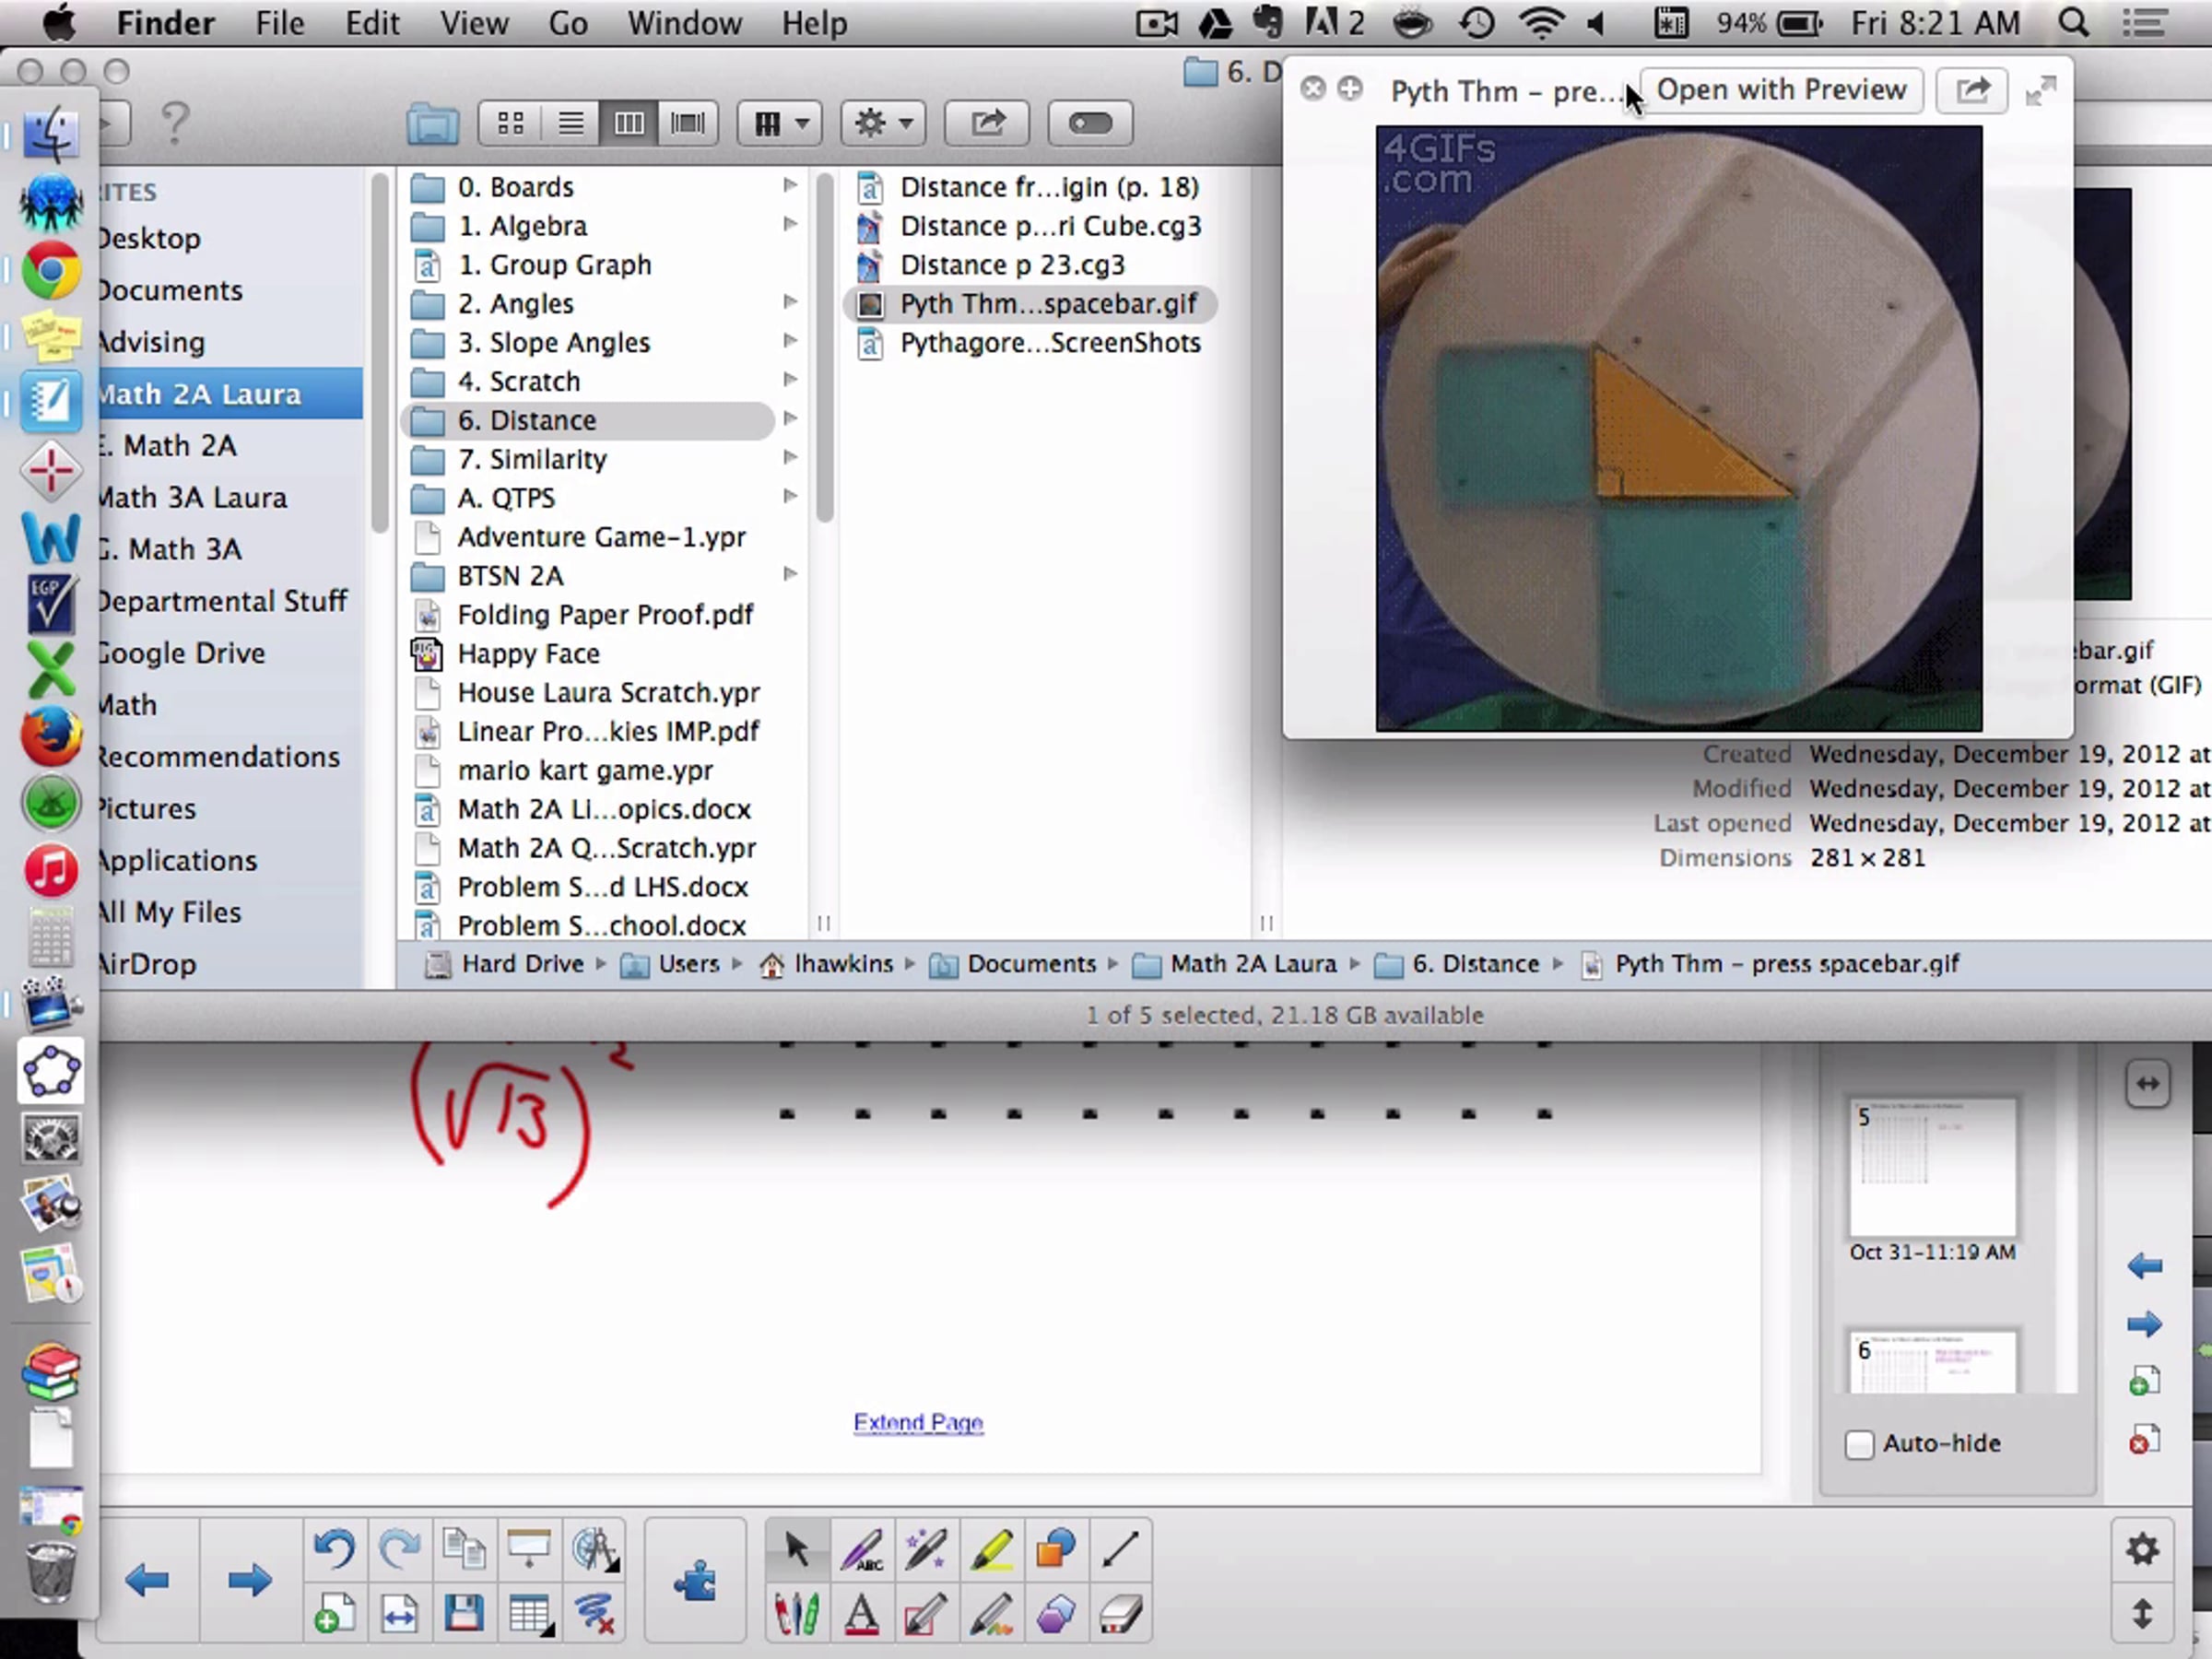The width and height of the screenshot is (2212, 1659).
Task: Open the View menu in menu bar
Action: pyautogui.click(x=473, y=23)
